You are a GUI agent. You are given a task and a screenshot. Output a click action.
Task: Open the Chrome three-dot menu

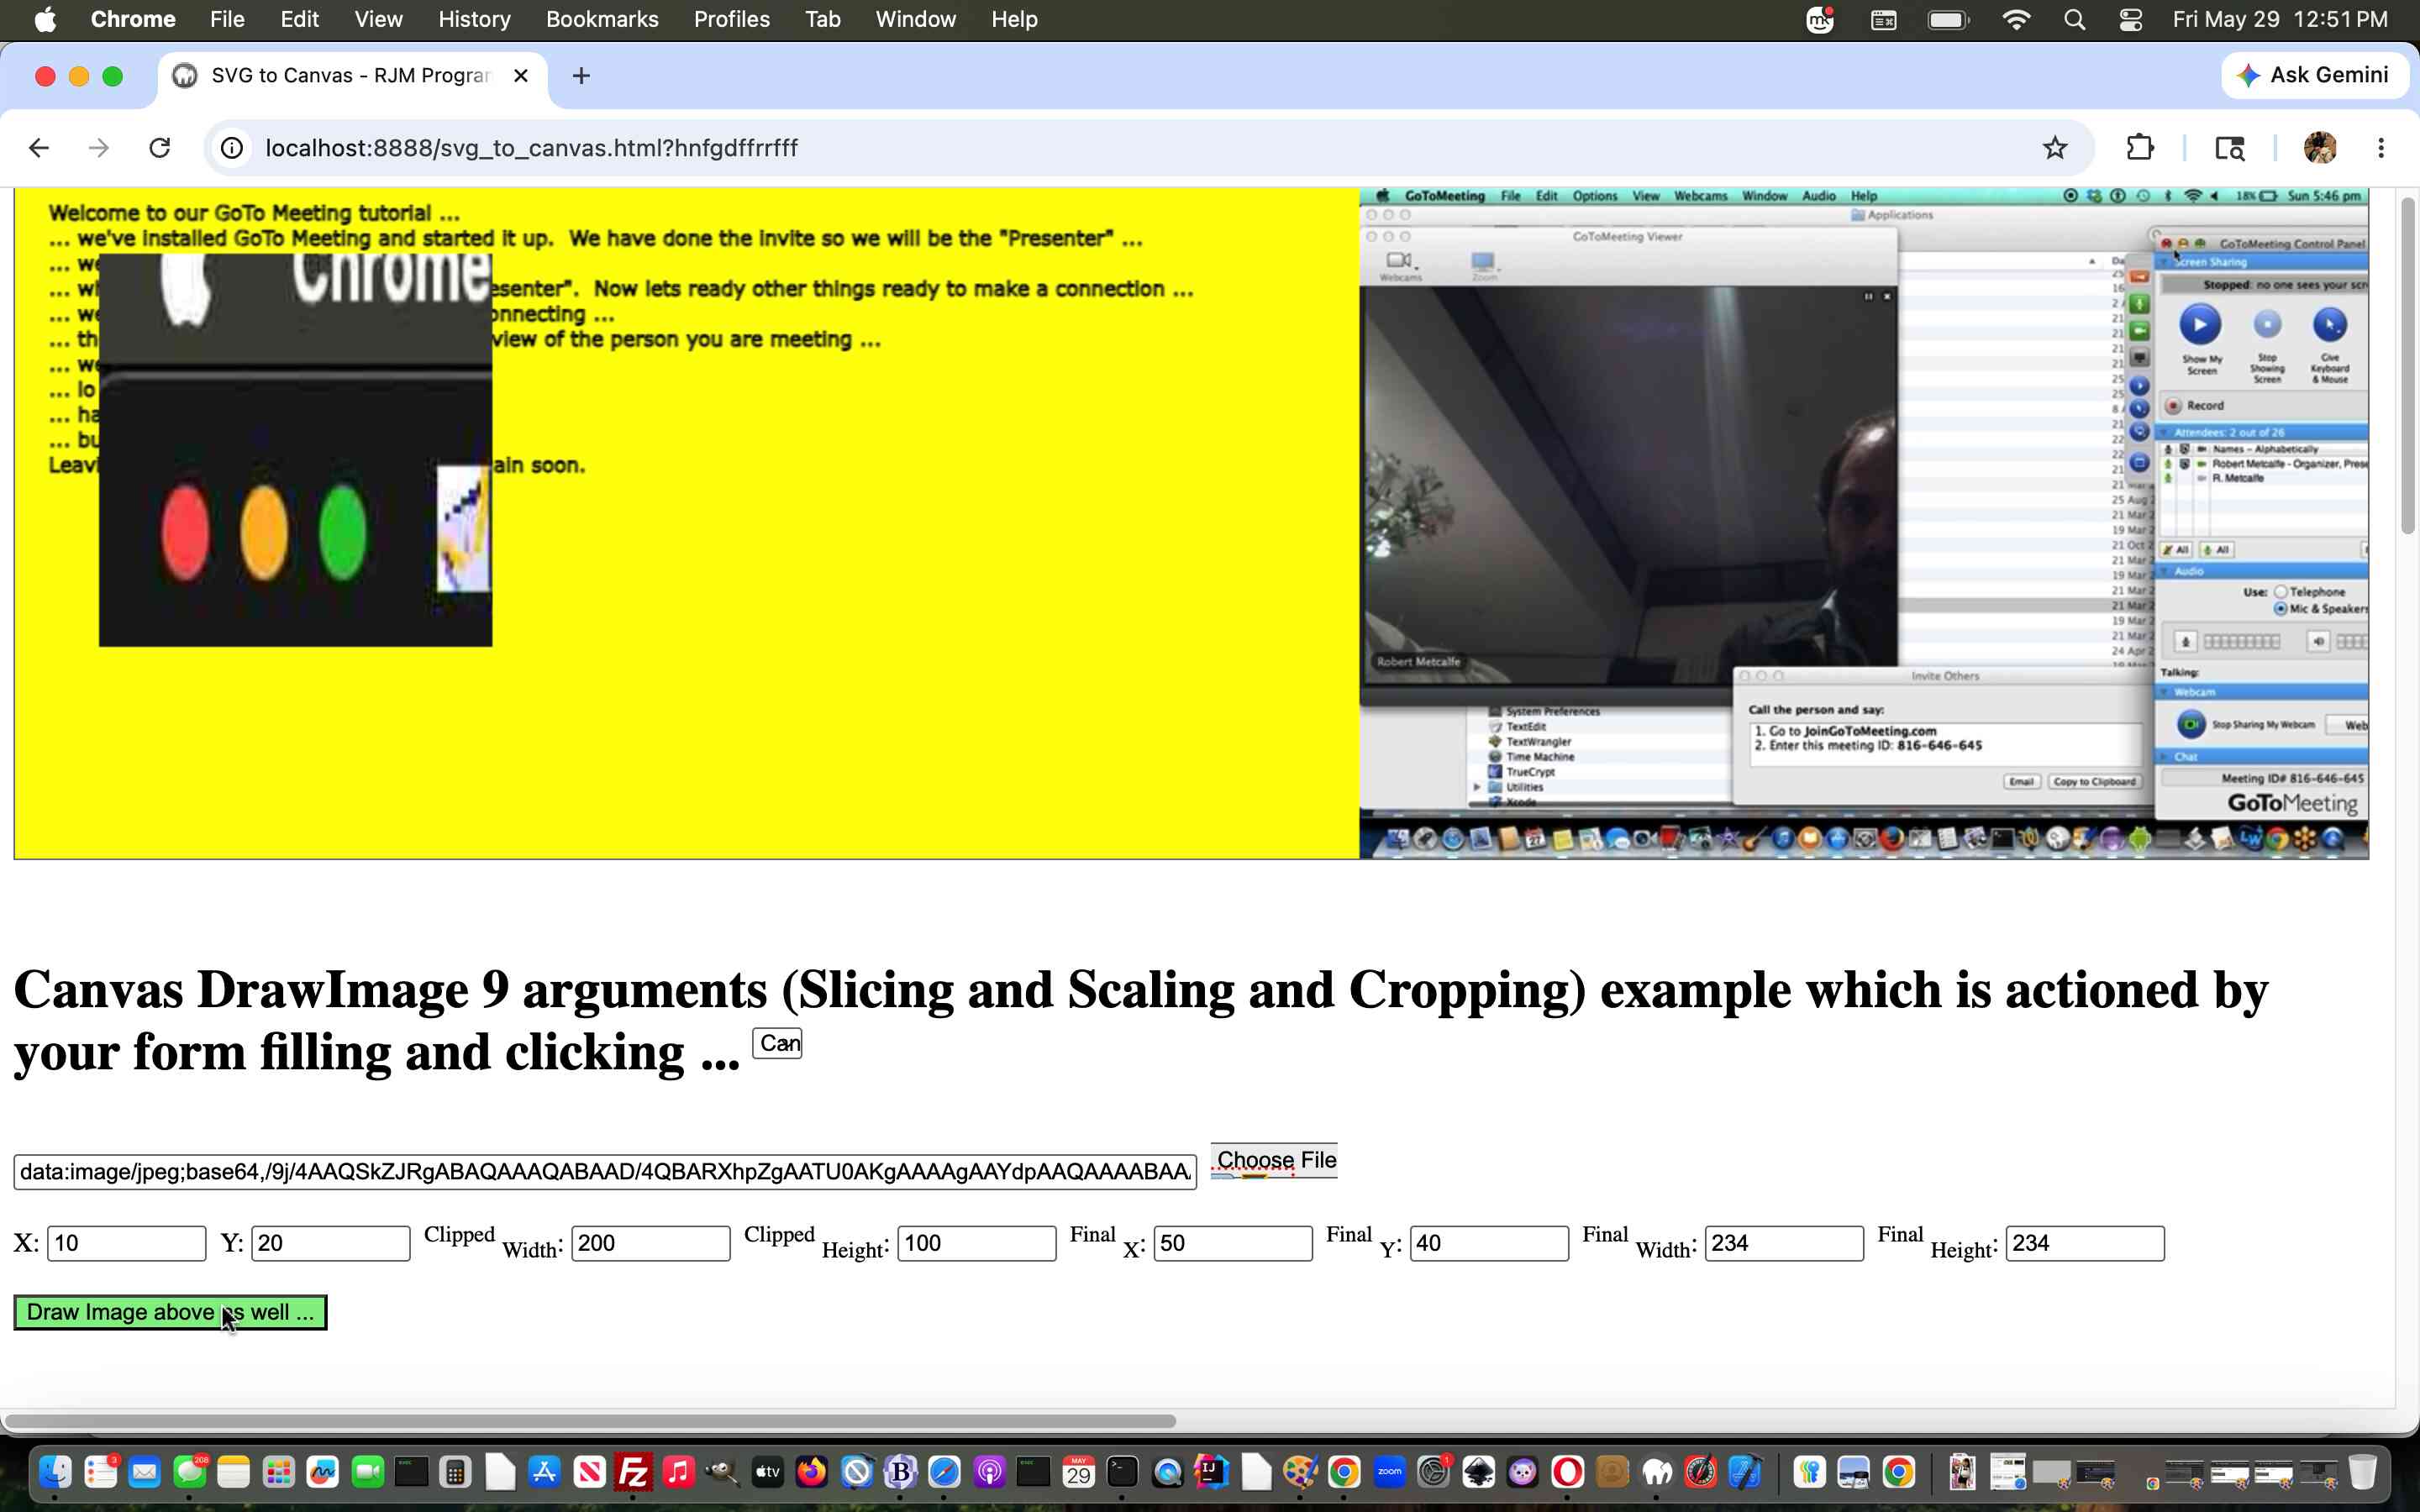pyautogui.click(x=2381, y=148)
